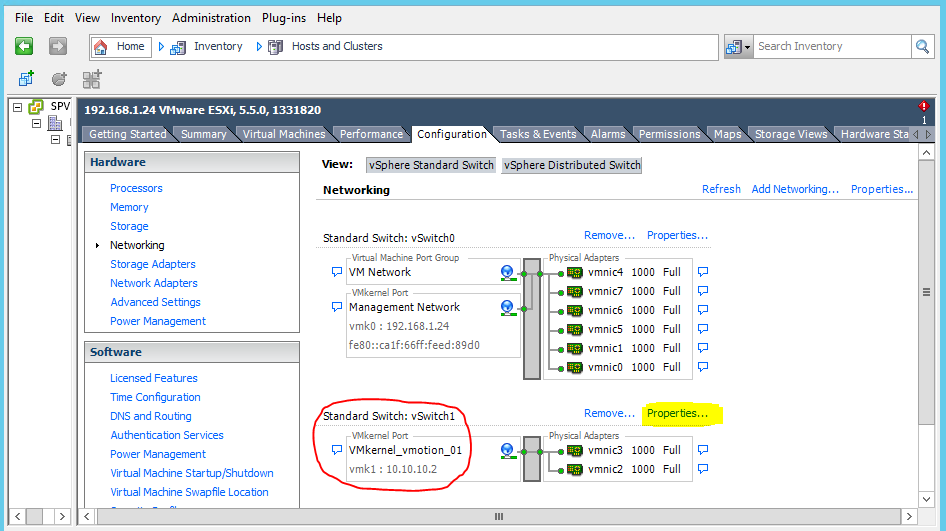Click the search magnifier icon
Viewport: 946px width, 531px height.
point(922,46)
